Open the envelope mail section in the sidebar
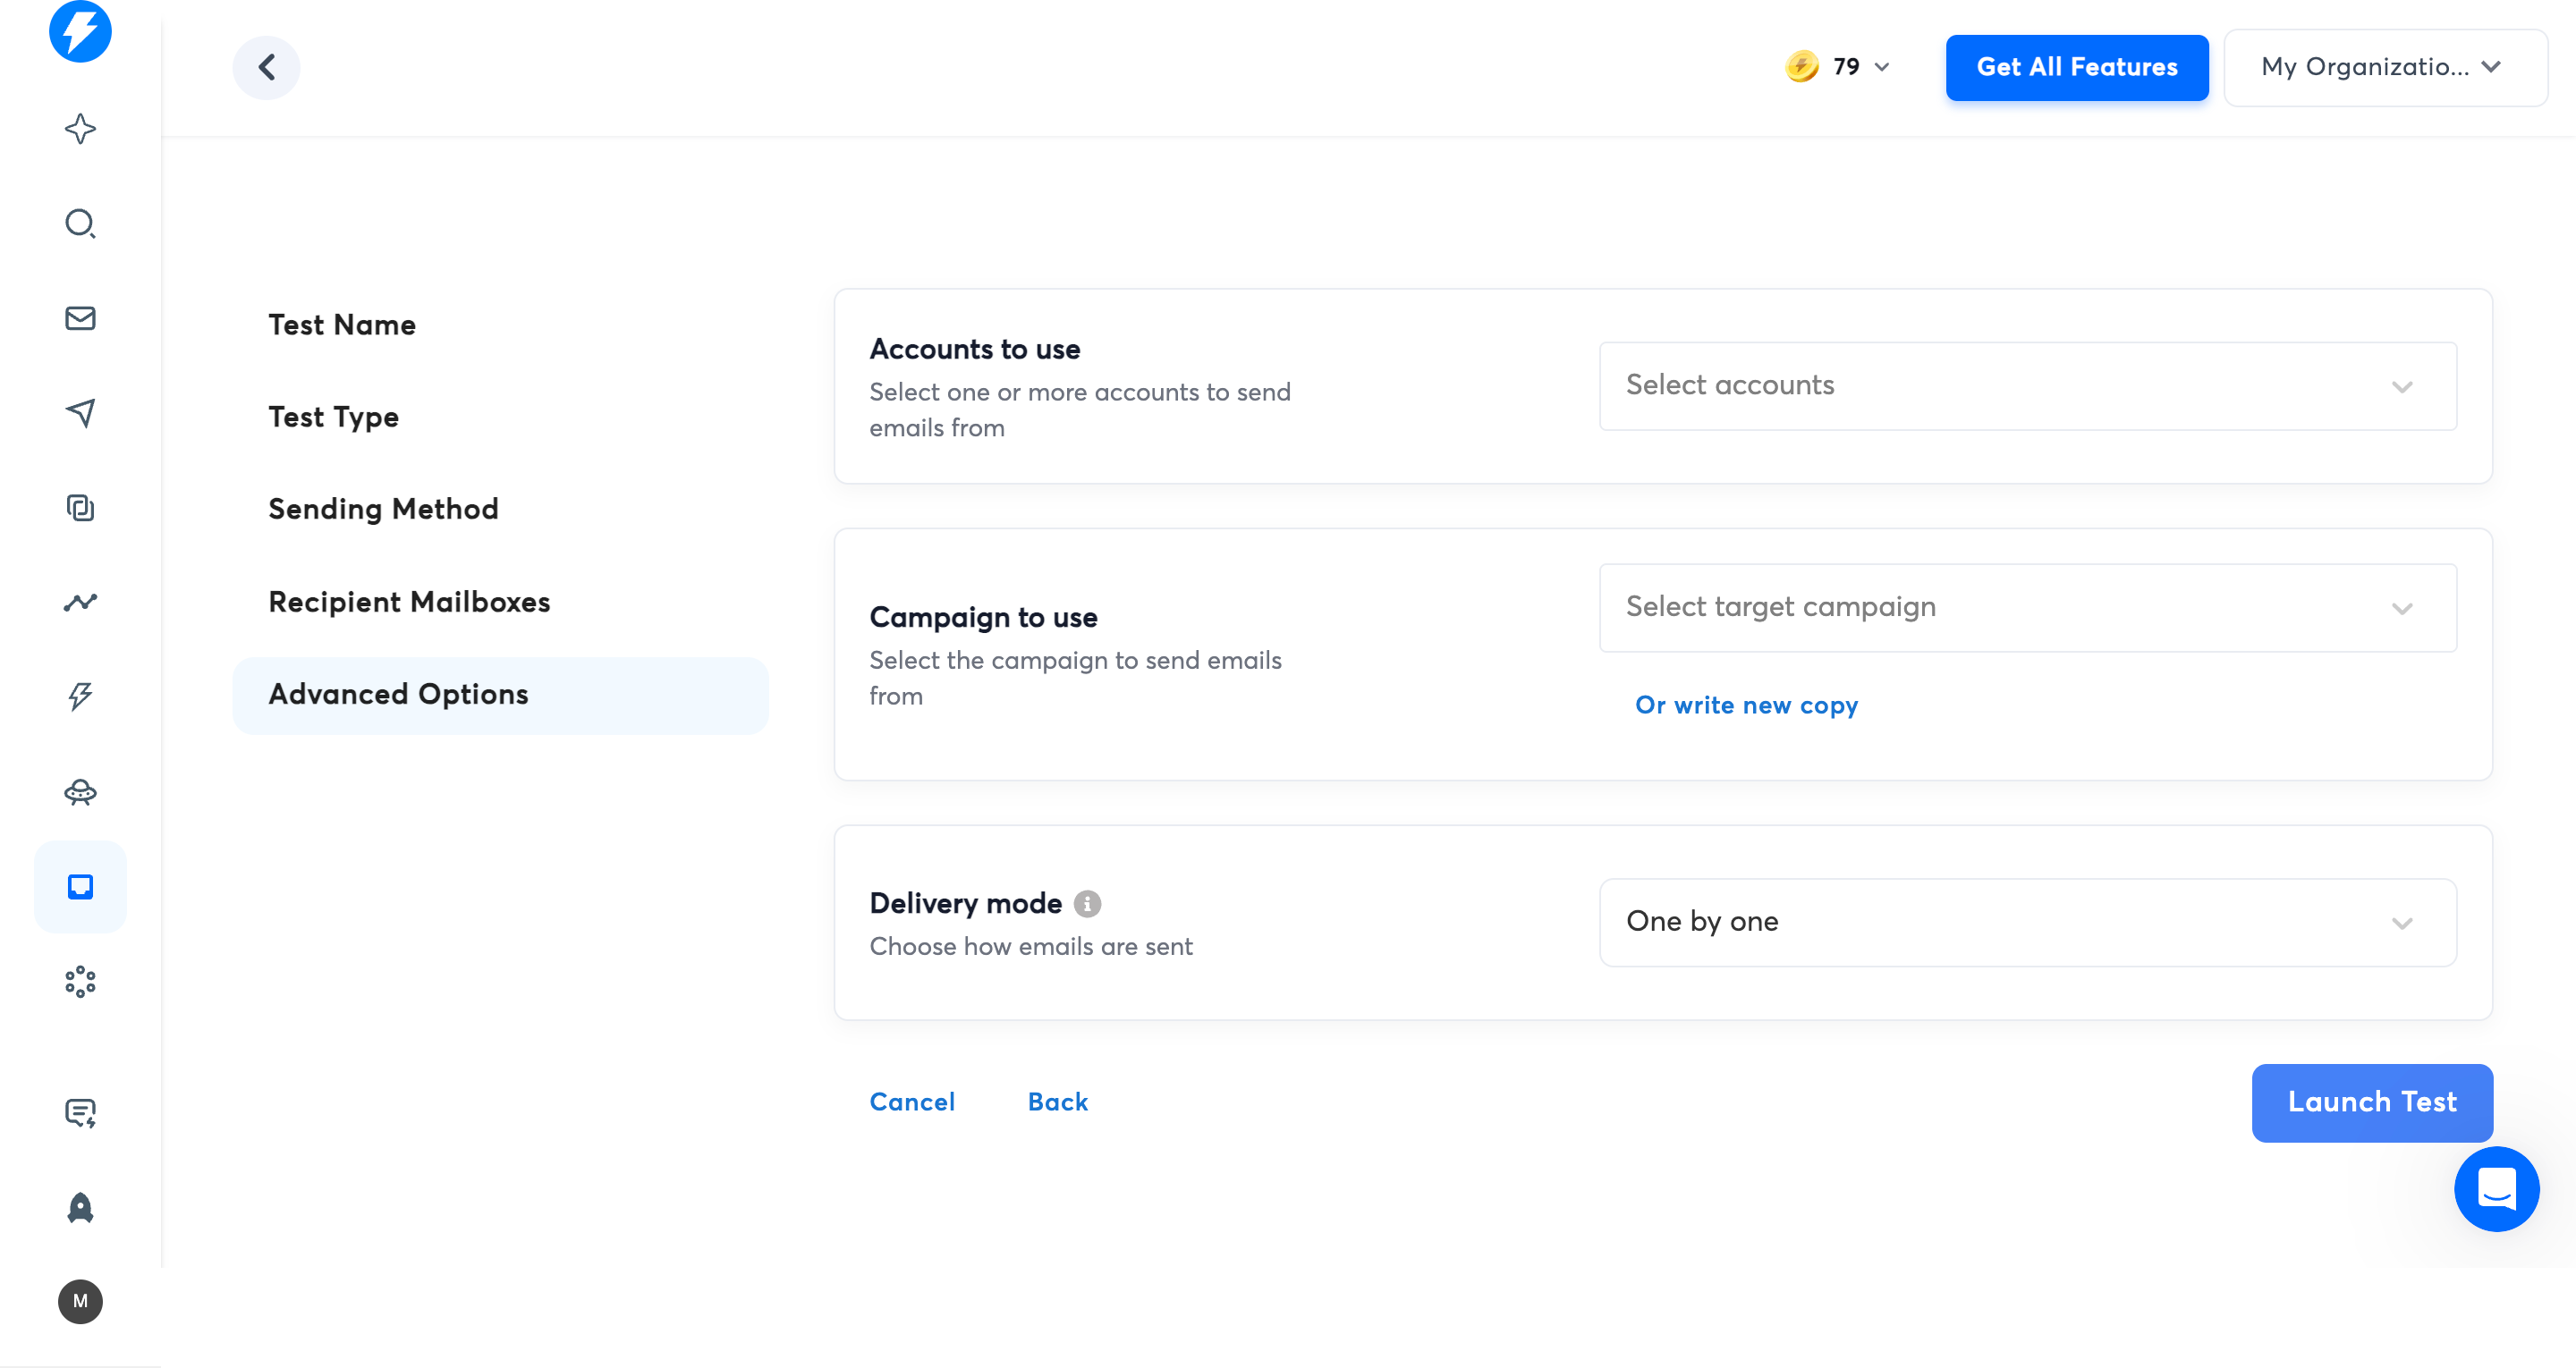Viewport: 2576px width, 1368px height. pos(80,318)
